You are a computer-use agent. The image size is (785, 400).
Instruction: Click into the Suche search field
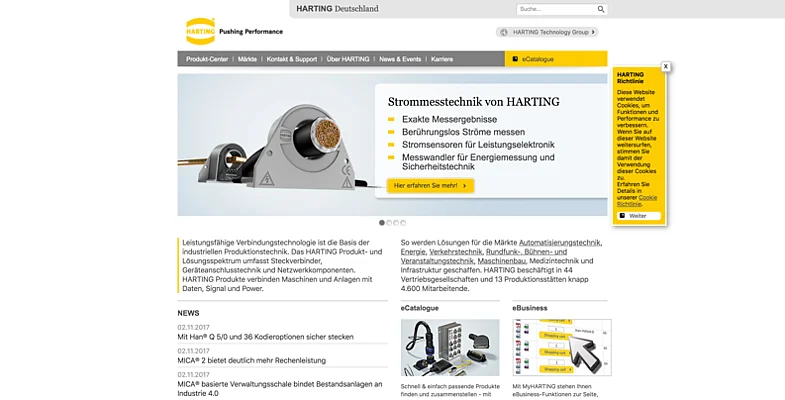(554, 9)
